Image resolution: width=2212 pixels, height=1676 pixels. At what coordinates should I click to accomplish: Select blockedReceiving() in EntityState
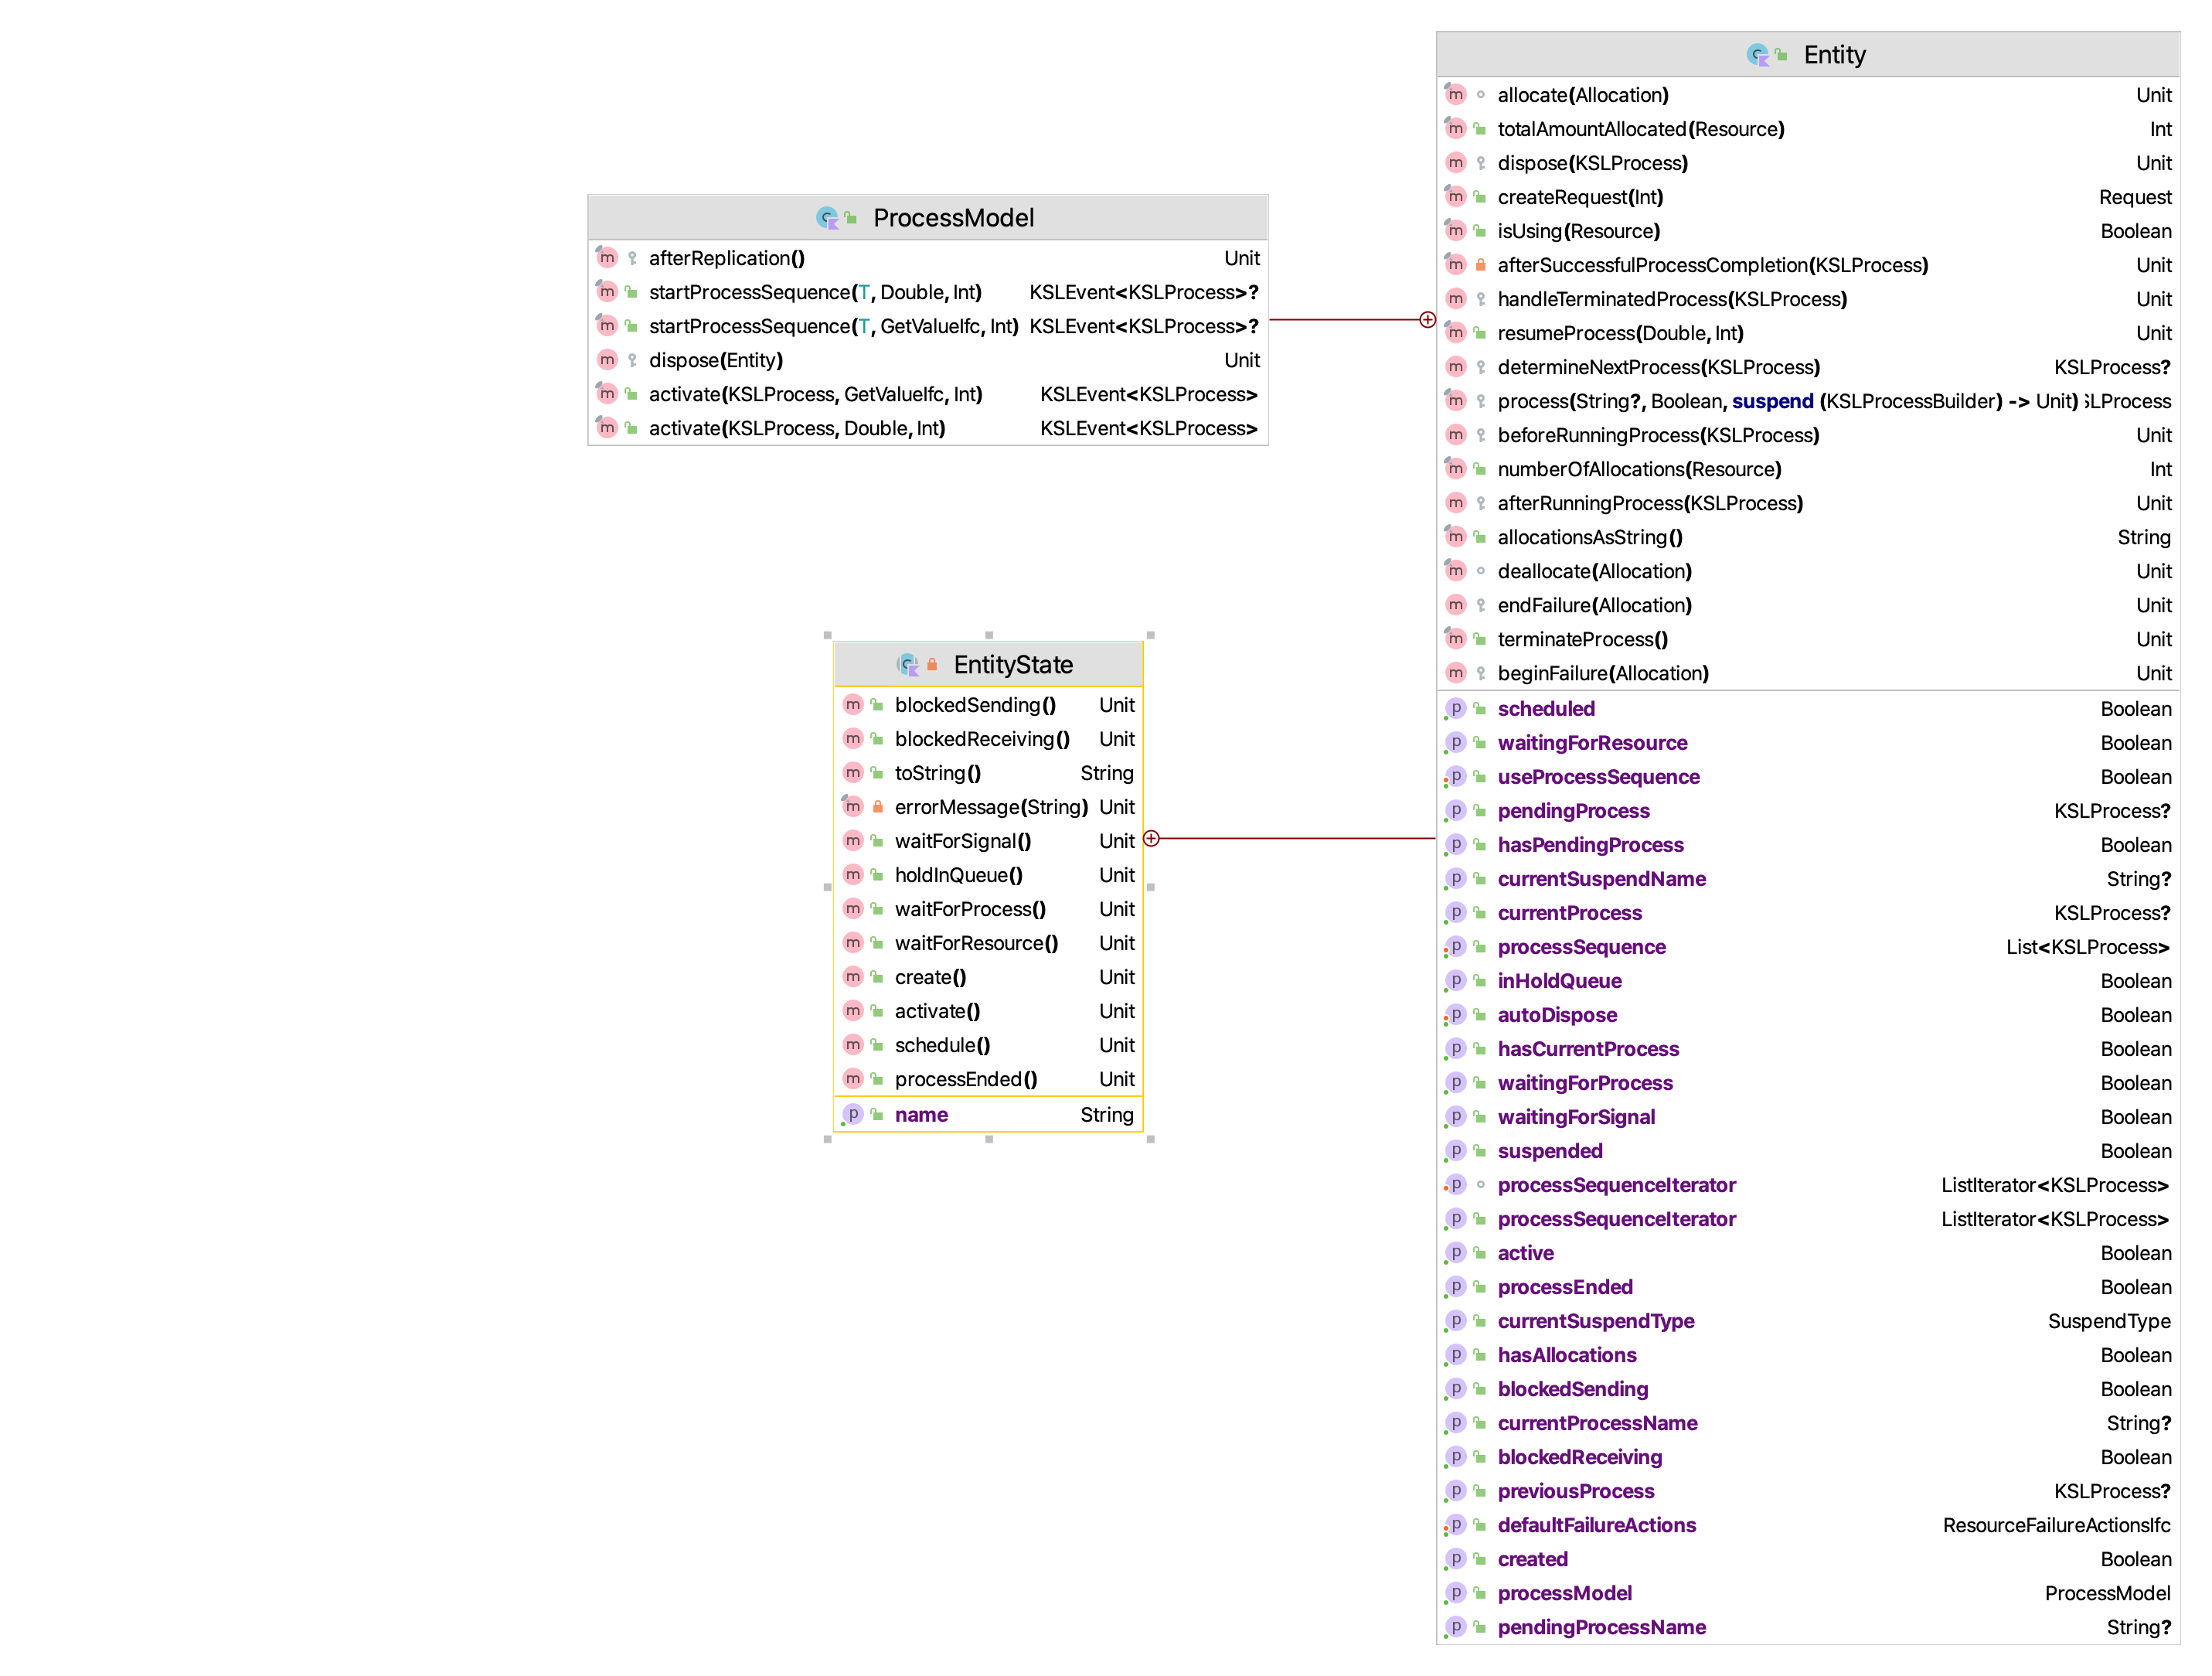[988, 739]
